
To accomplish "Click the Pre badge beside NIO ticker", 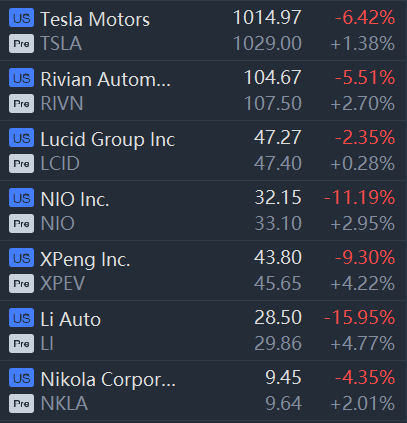I will 21,224.
